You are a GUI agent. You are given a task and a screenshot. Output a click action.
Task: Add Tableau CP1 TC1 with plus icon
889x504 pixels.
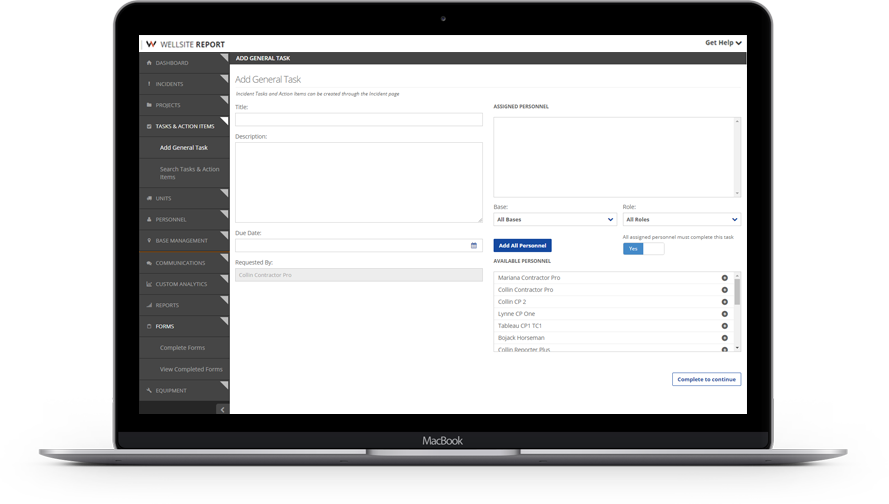(x=725, y=326)
